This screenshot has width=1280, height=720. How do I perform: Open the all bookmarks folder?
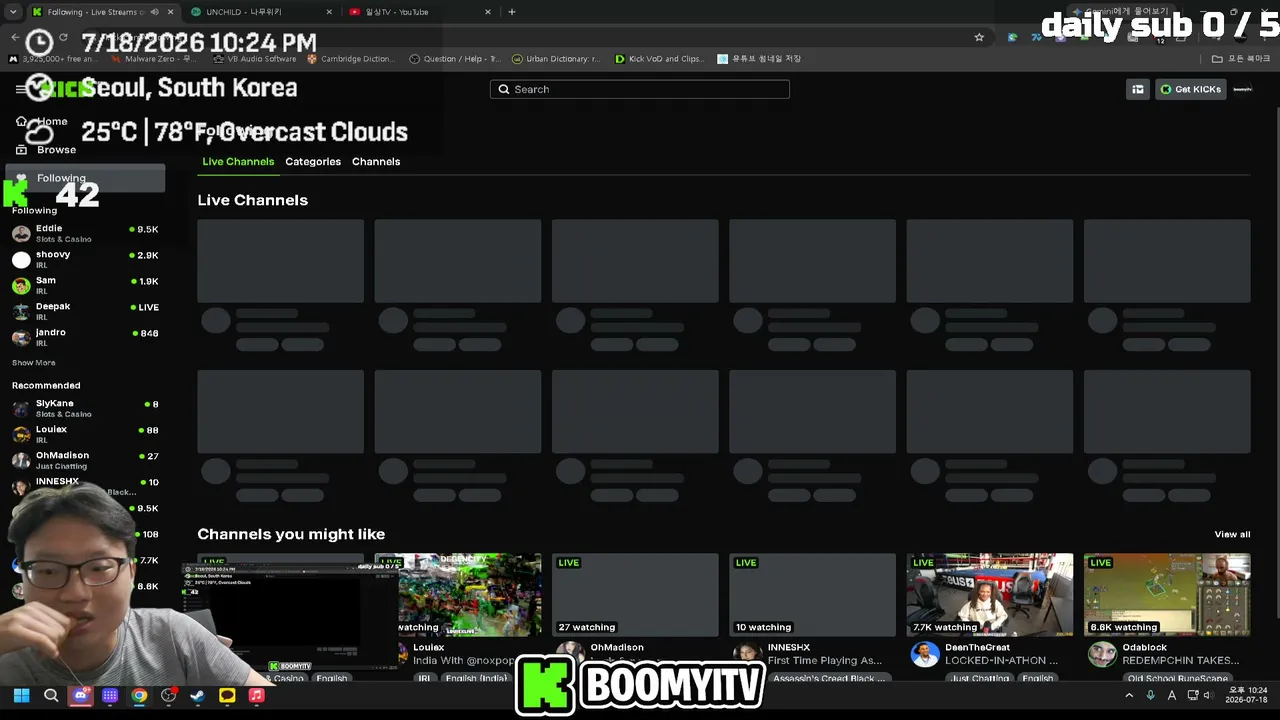tap(1241, 59)
